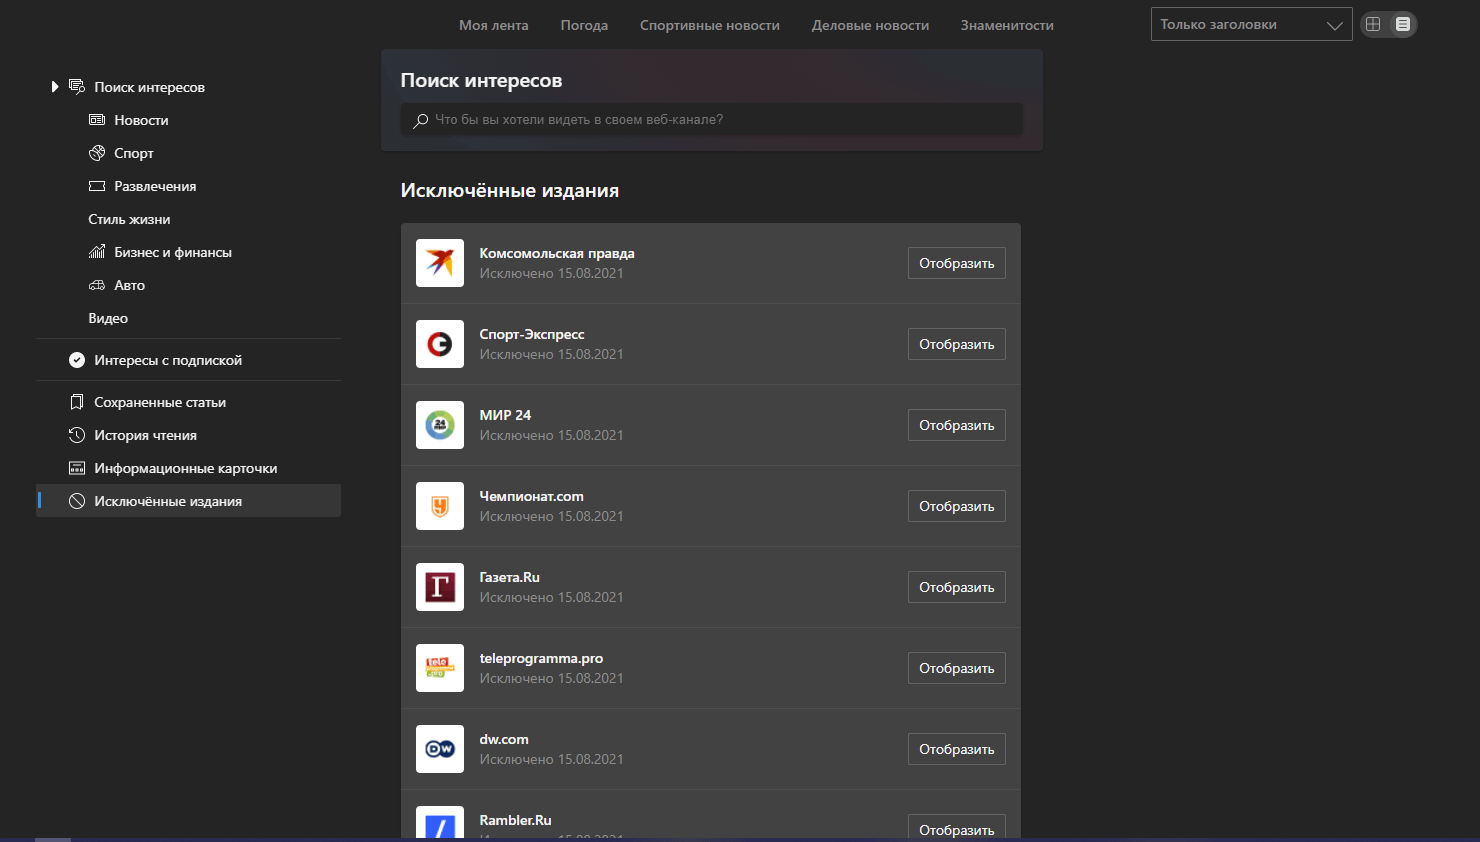Click the Комсомольская правда publication name
The width and height of the screenshot is (1480, 842).
557,253
